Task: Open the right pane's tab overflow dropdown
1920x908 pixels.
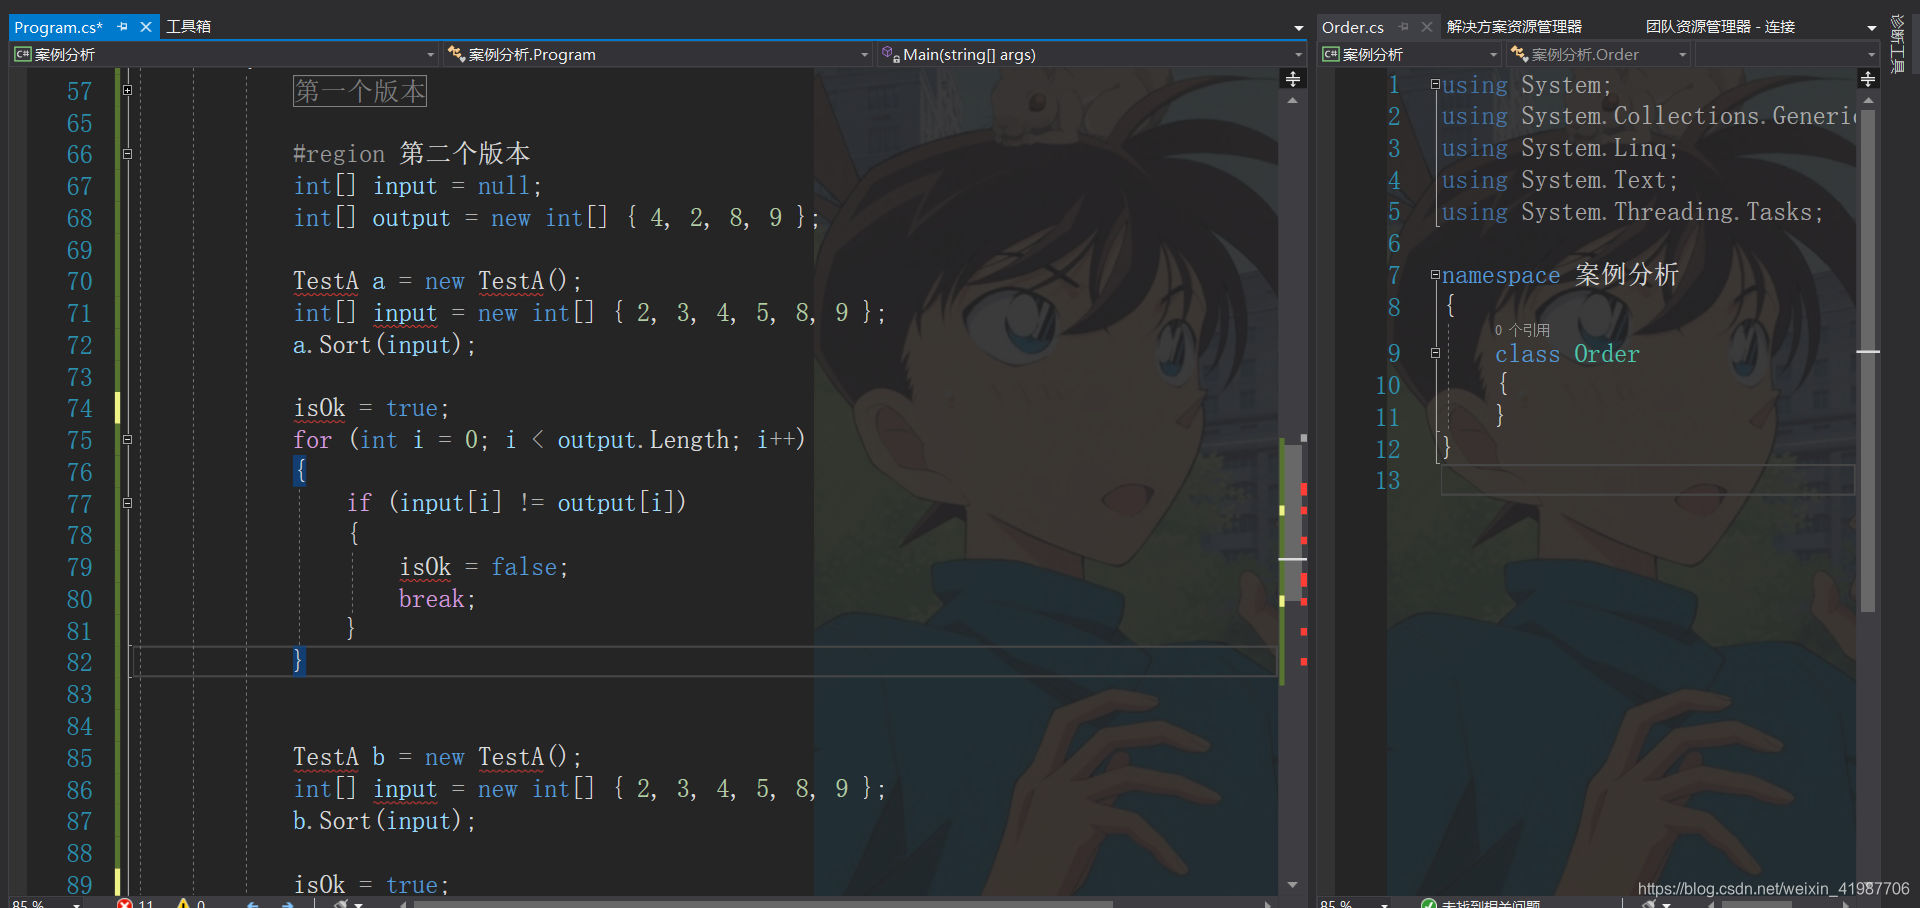Action: 1871,28
